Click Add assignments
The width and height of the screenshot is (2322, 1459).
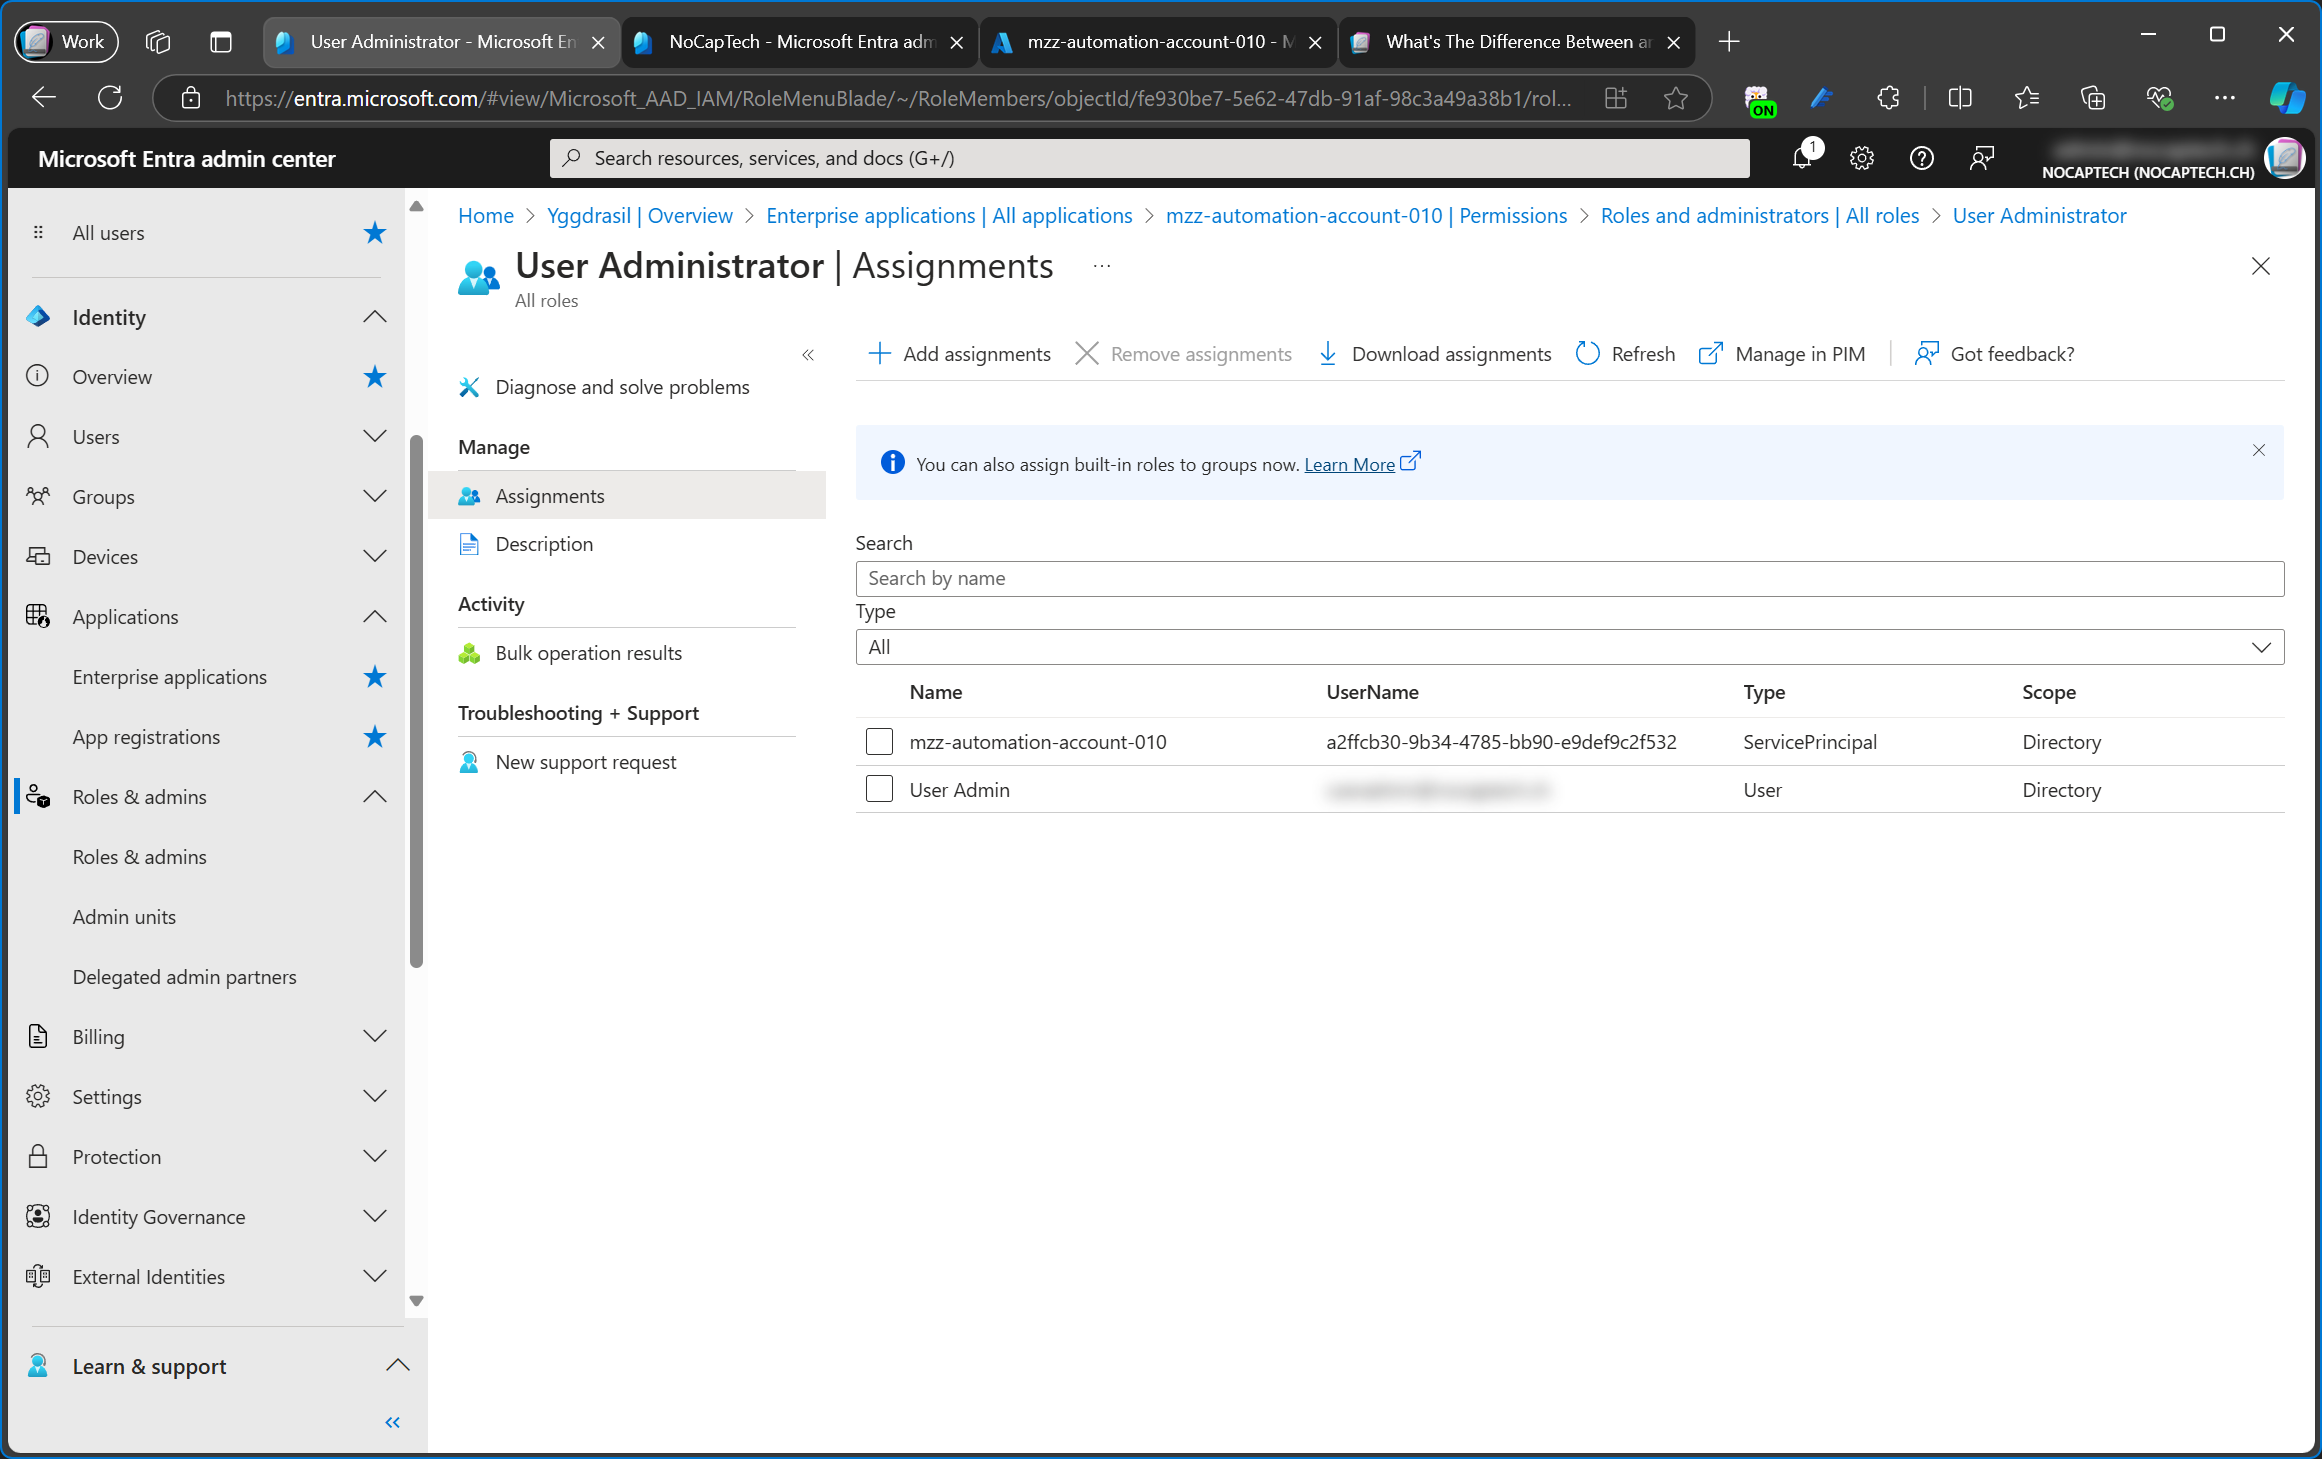click(960, 354)
